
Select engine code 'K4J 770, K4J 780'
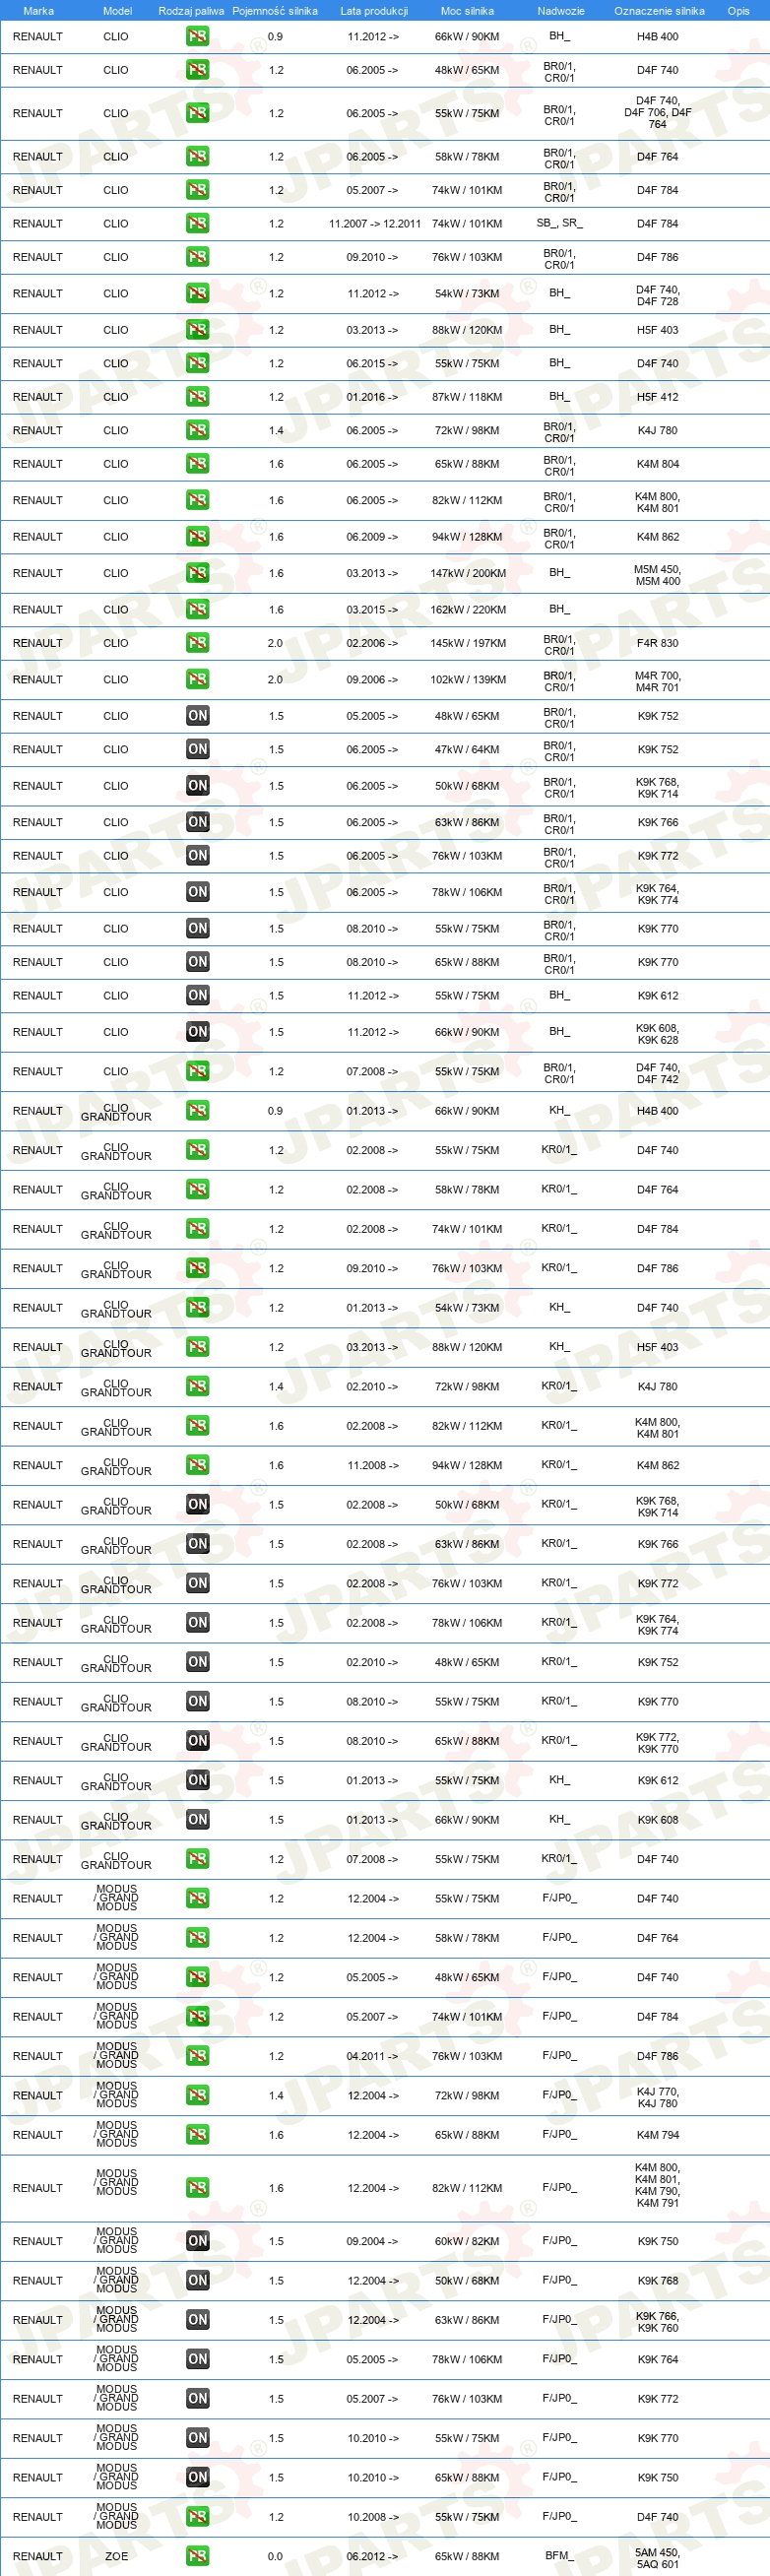(x=658, y=2097)
